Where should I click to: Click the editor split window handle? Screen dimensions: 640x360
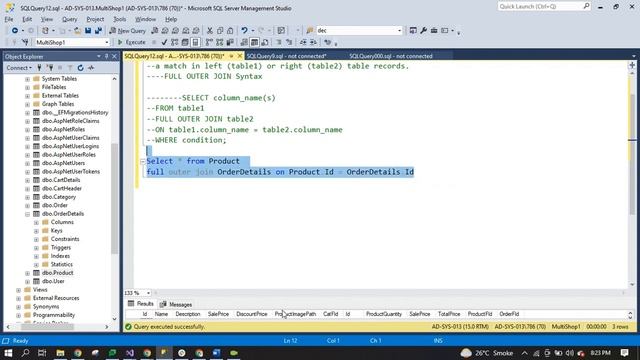[632, 65]
